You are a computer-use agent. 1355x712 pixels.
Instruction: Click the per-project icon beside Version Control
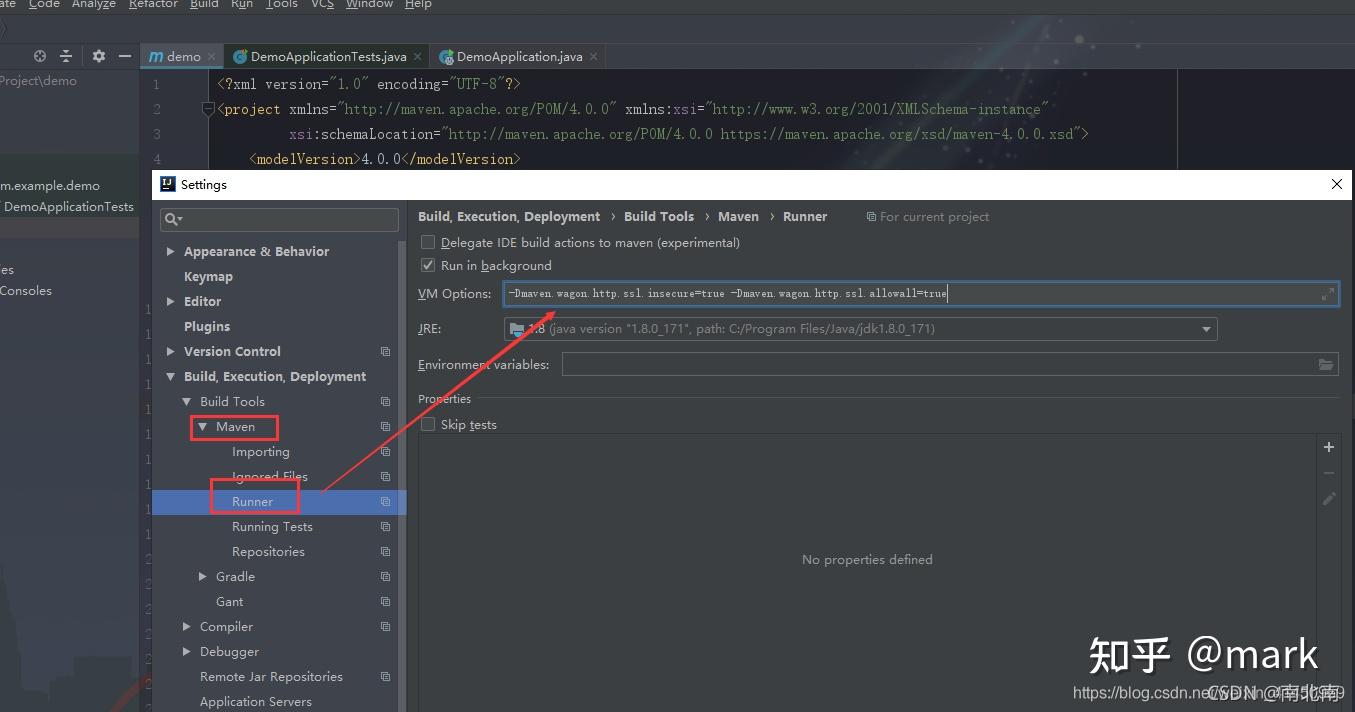pyautogui.click(x=385, y=352)
